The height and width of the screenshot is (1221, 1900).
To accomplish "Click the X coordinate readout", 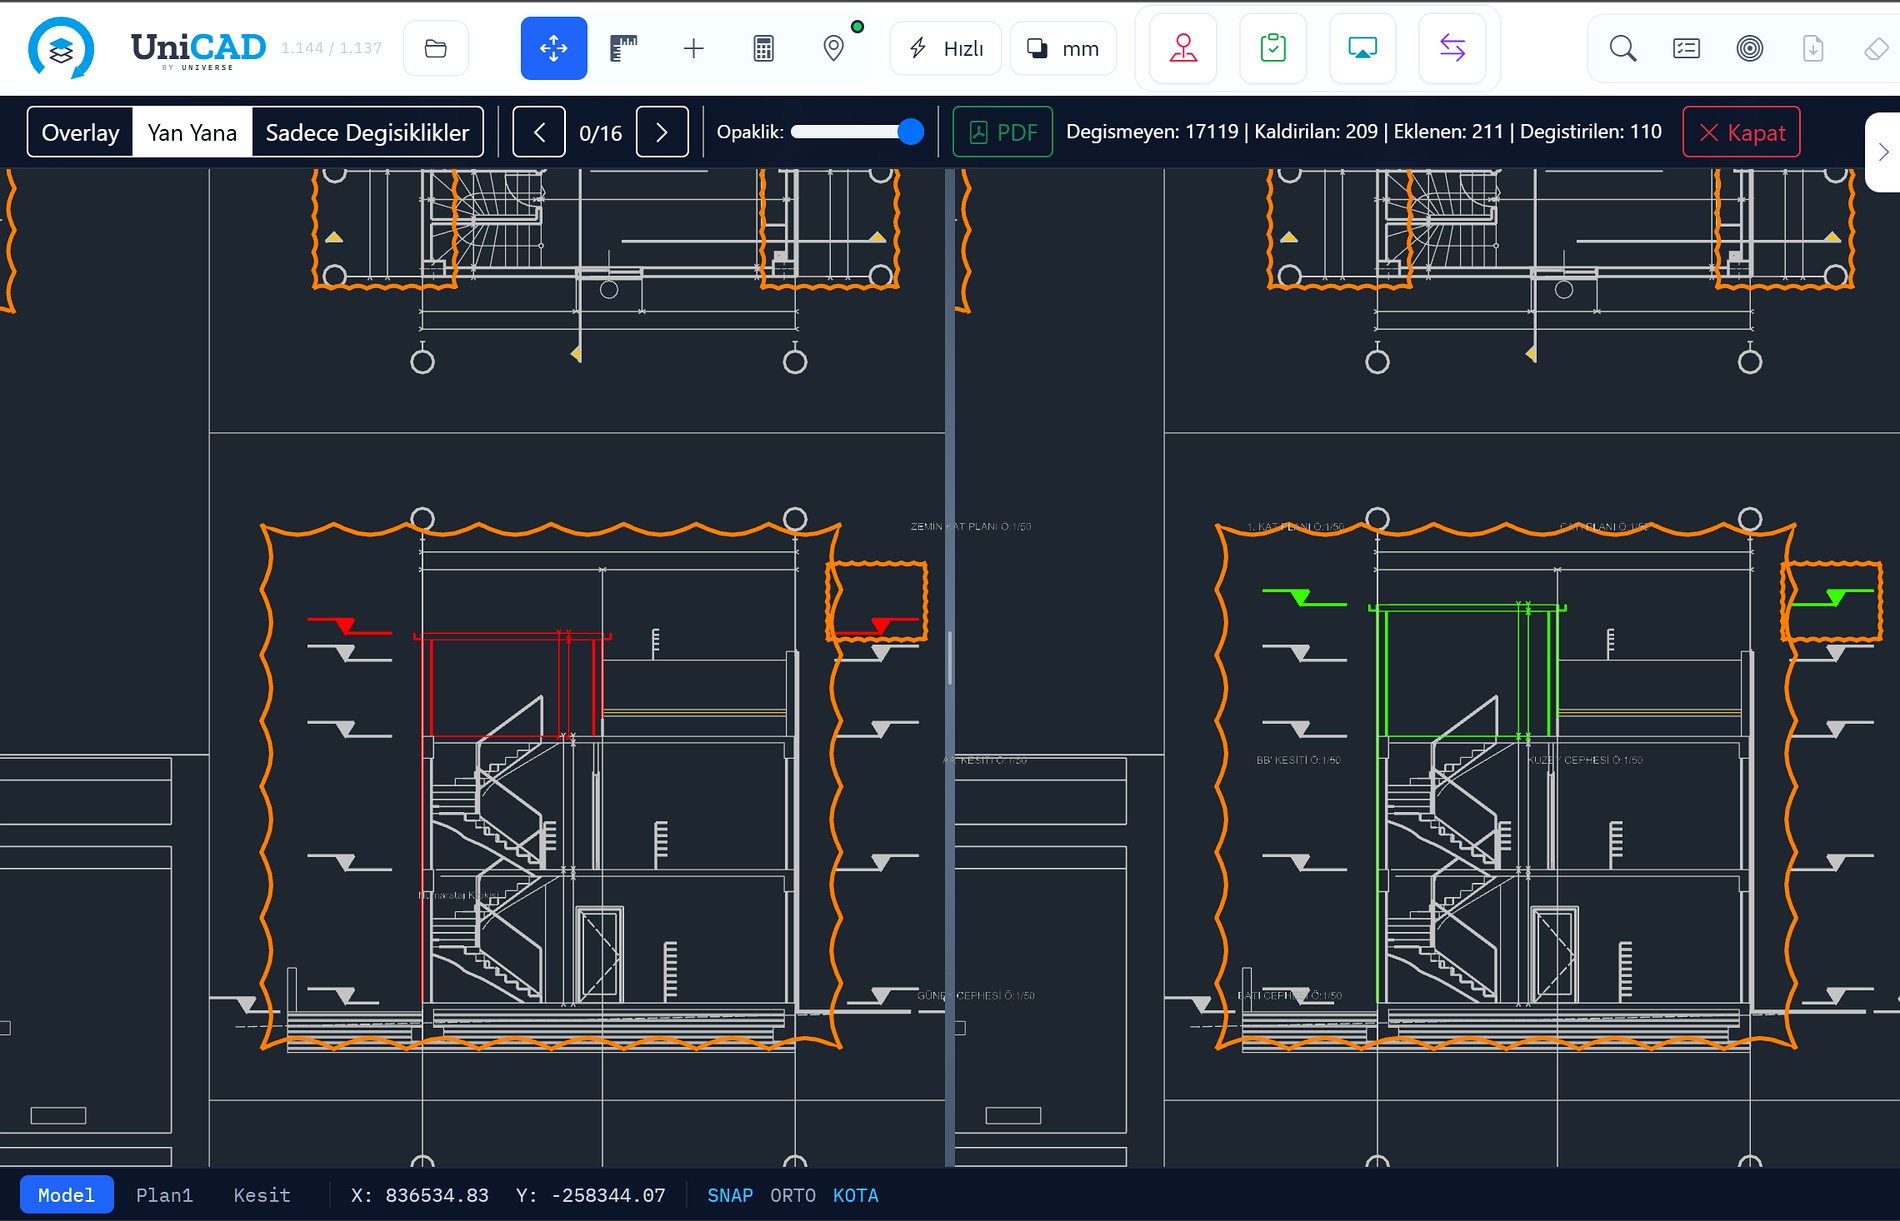I will click(x=420, y=1195).
